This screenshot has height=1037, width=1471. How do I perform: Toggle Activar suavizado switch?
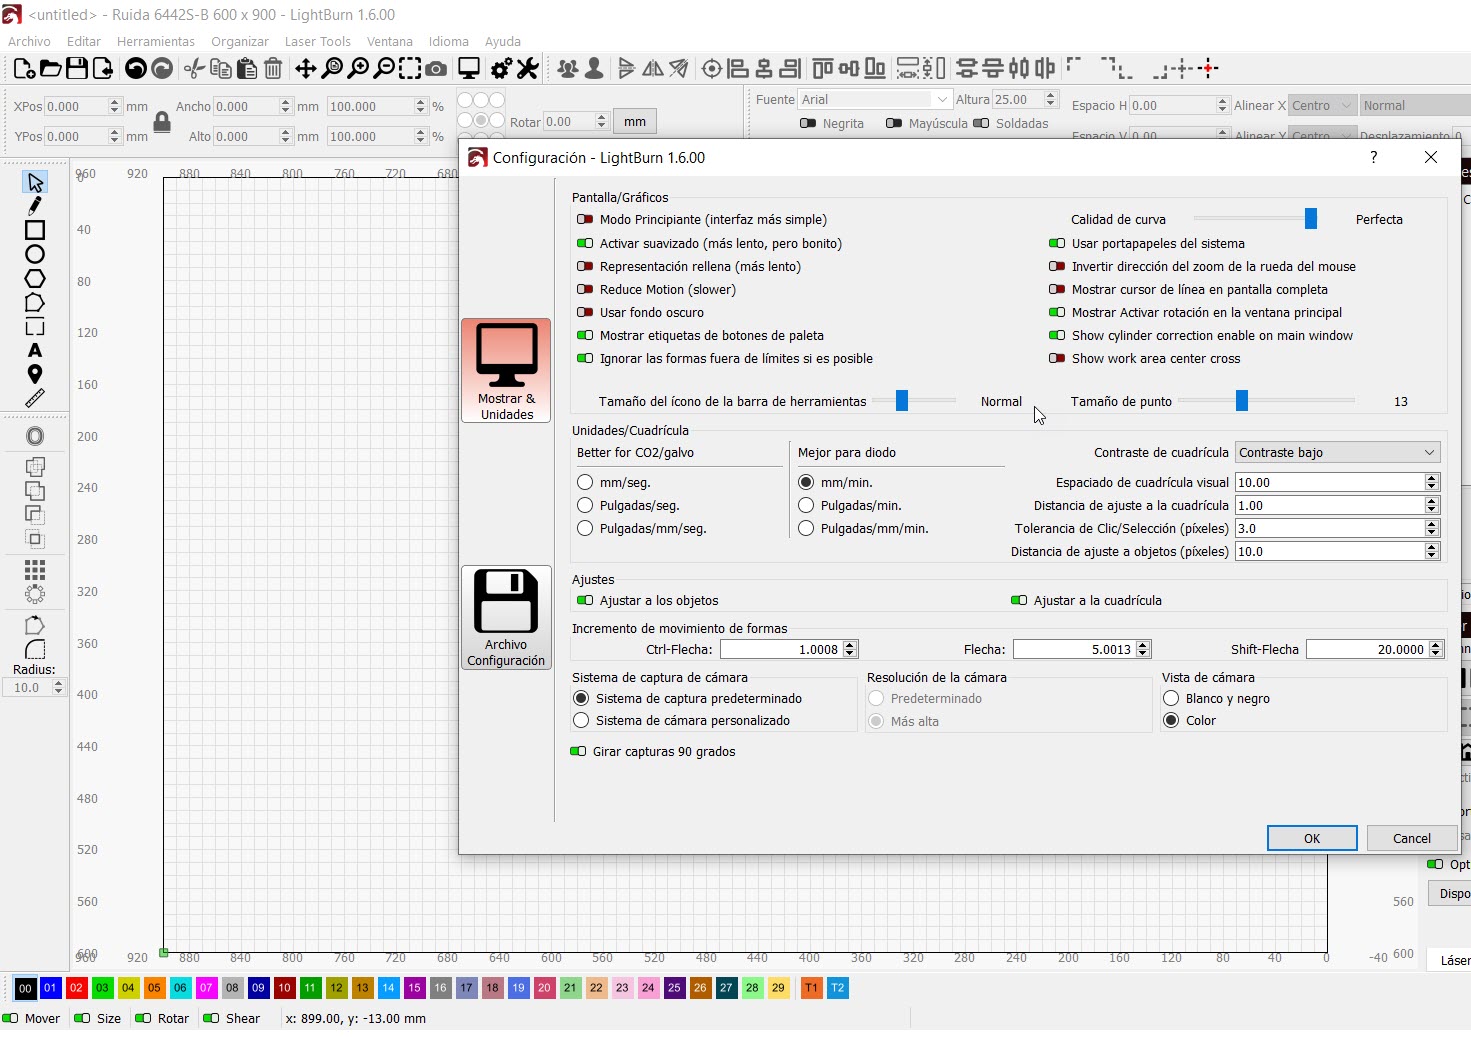click(x=585, y=243)
